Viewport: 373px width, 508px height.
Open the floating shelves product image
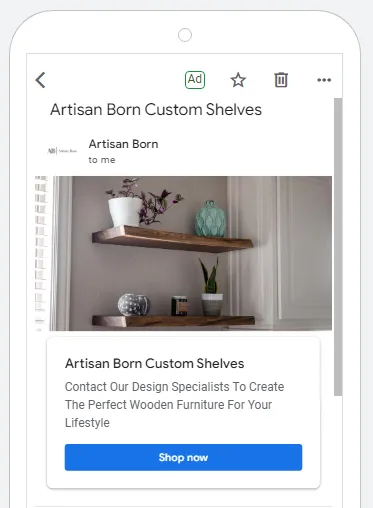[x=183, y=253]
